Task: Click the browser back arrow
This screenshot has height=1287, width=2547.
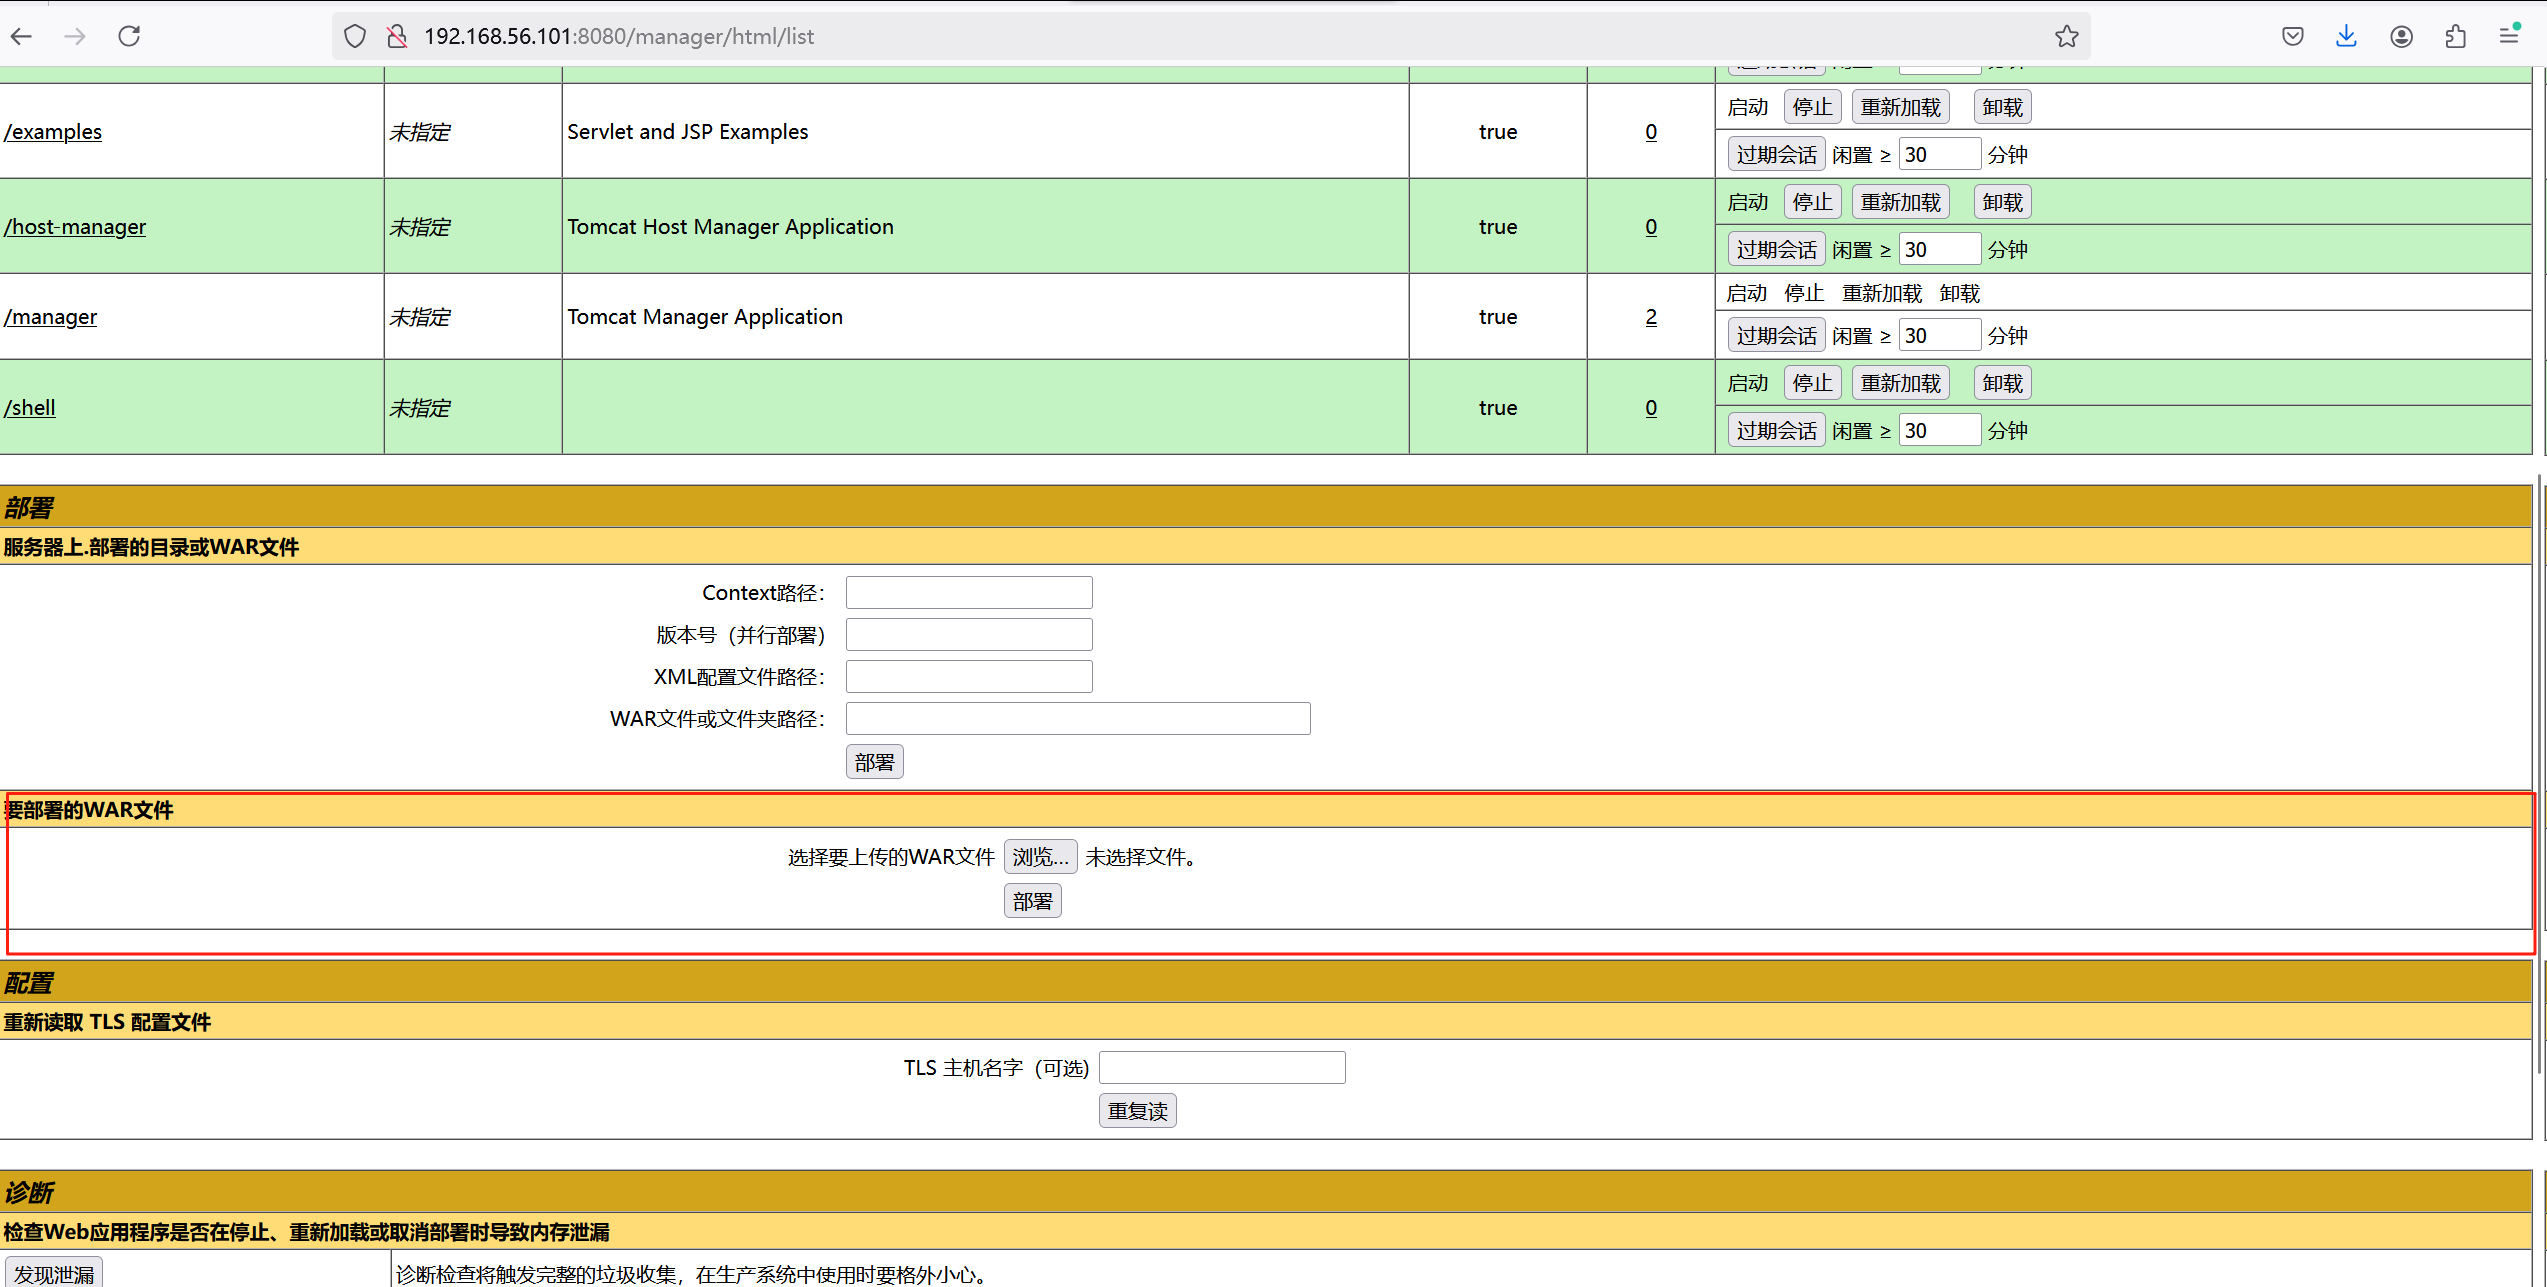Action: pos(22,37)
